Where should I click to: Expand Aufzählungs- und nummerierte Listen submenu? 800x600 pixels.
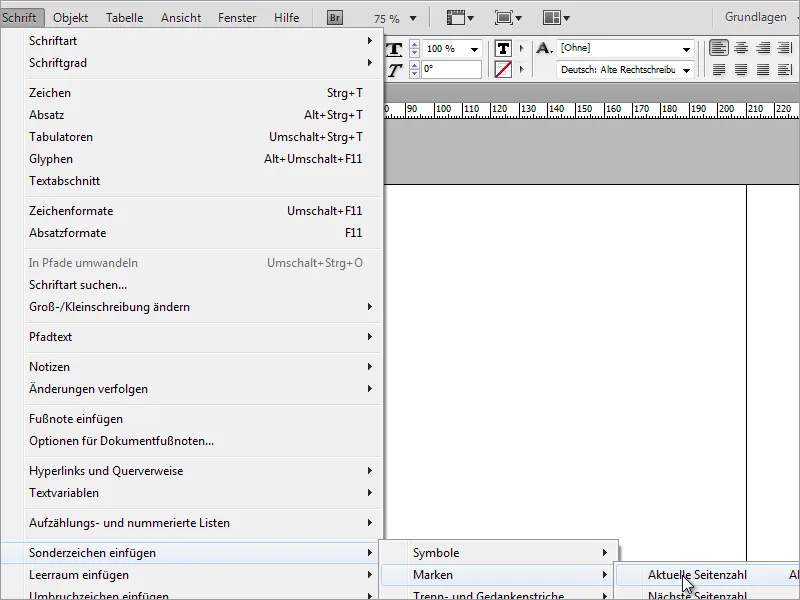tap(203, 523)
